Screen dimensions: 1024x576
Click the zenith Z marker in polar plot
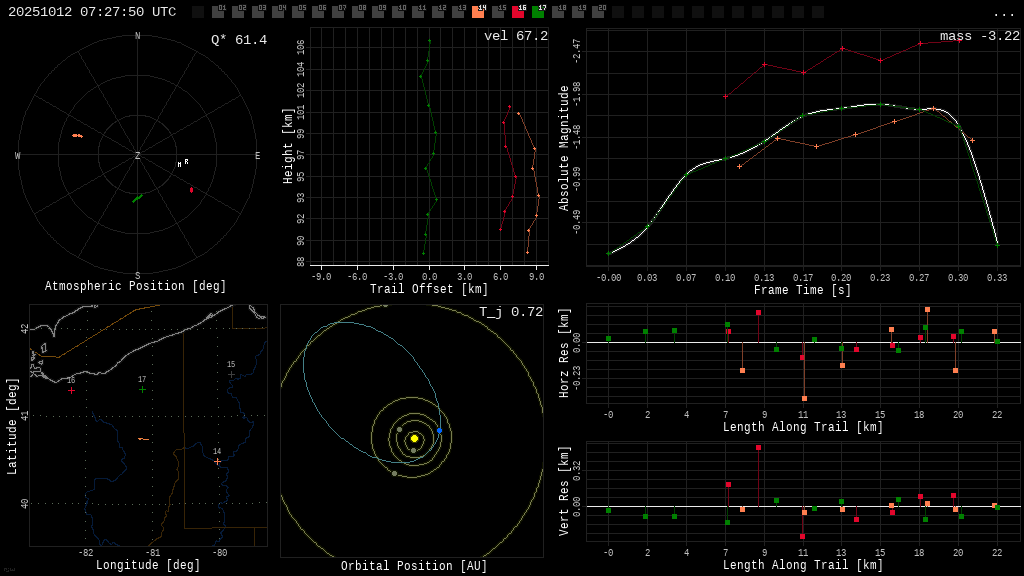tap(138, 156)
